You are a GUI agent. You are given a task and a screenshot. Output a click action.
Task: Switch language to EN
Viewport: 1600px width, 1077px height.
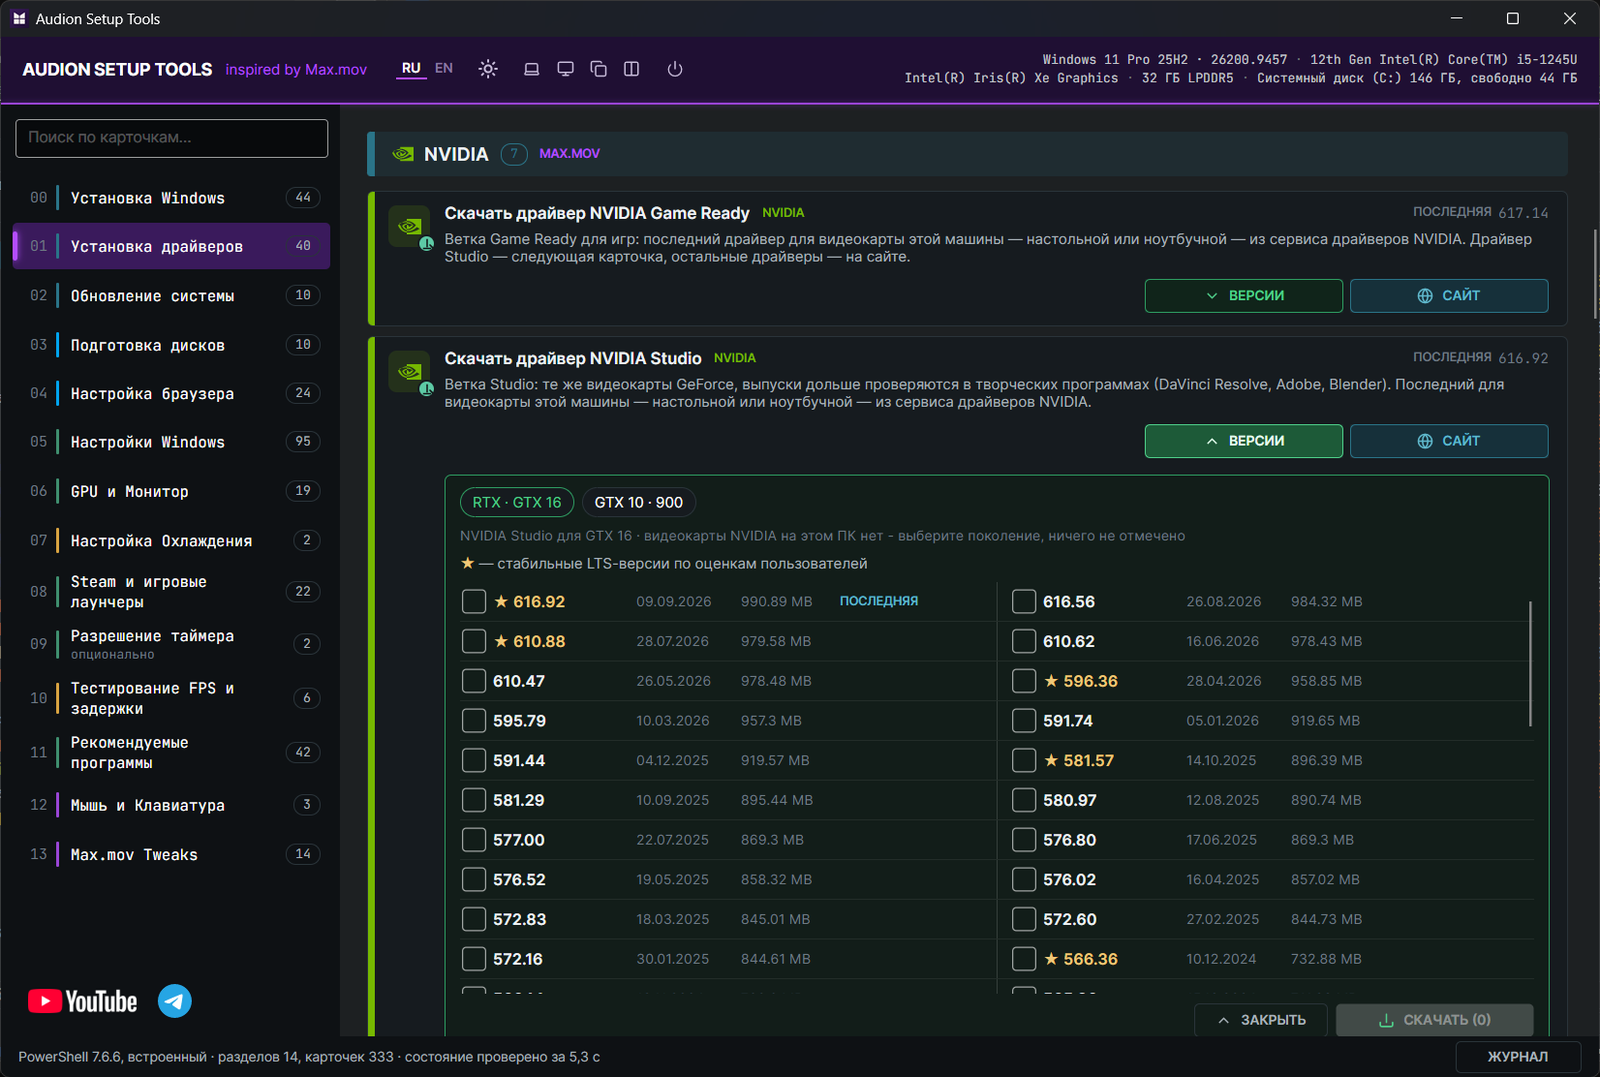point(444,68)
